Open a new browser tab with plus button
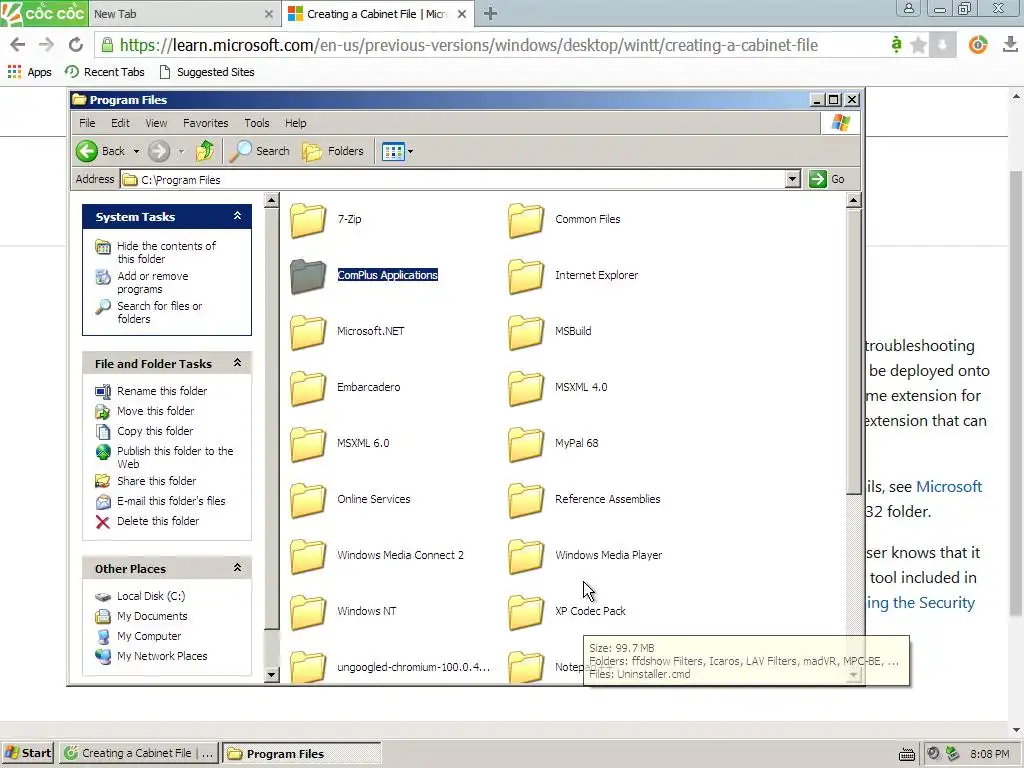The image size is (1024, 768). 490,13
